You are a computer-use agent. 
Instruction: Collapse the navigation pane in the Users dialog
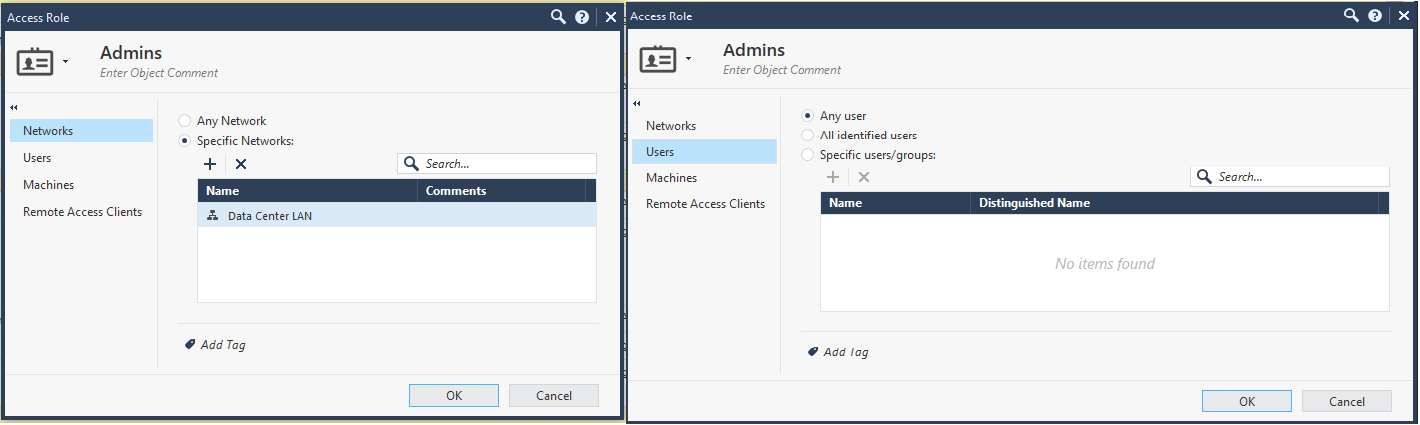(637, 103)
